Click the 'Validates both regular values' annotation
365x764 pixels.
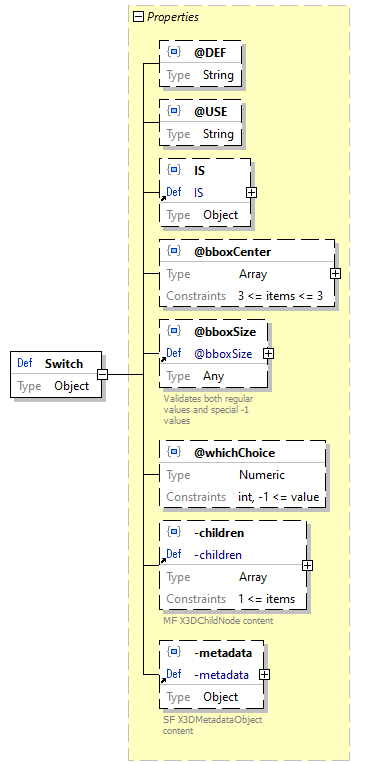click(209, 409)
